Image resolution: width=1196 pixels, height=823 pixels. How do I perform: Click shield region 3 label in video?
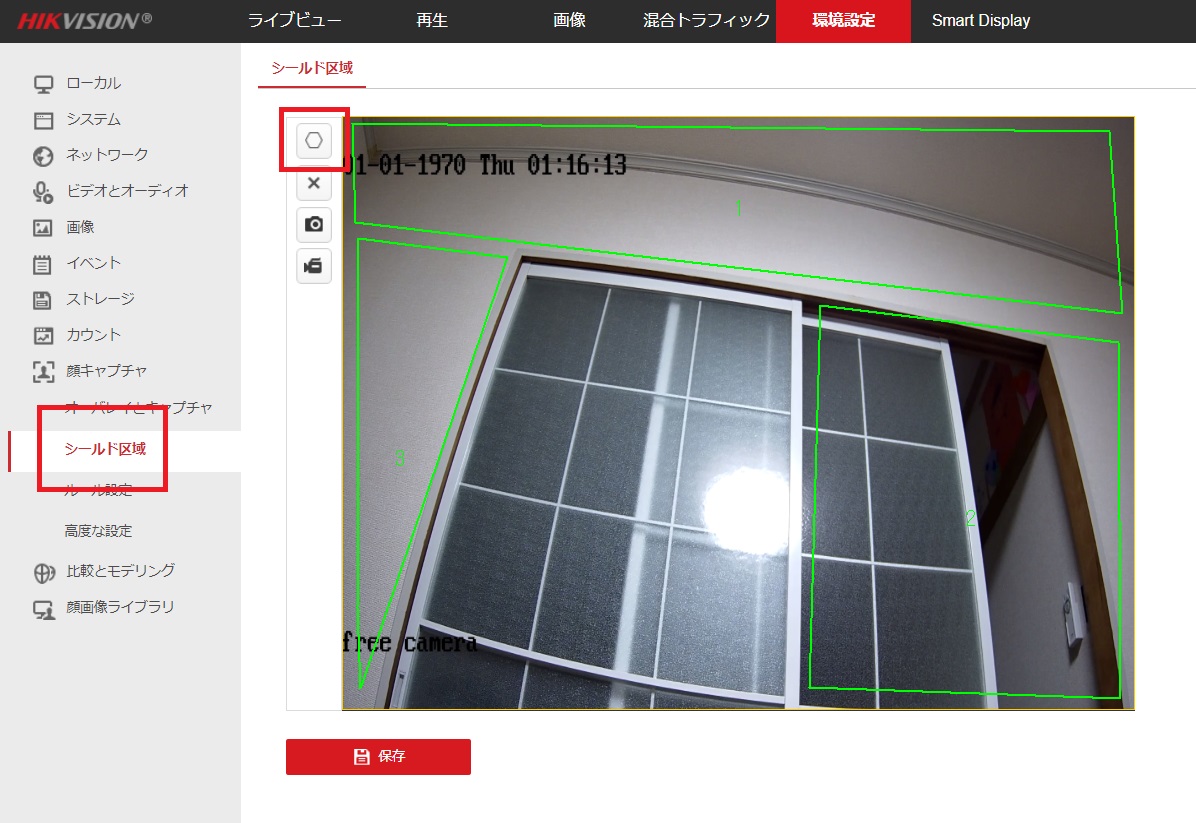click(x=400, y=458)
